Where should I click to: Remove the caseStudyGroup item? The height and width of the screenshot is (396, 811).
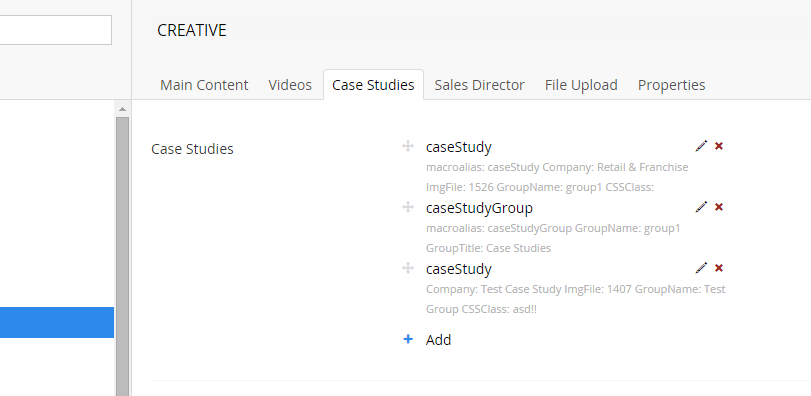coord(718,207)
